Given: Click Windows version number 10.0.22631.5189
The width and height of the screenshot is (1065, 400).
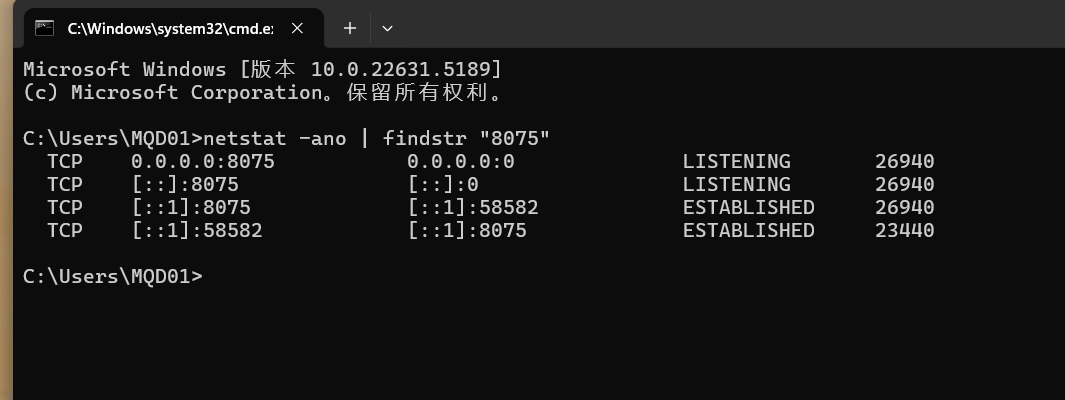Looking at the screenshot, I should tap(400, 69).
